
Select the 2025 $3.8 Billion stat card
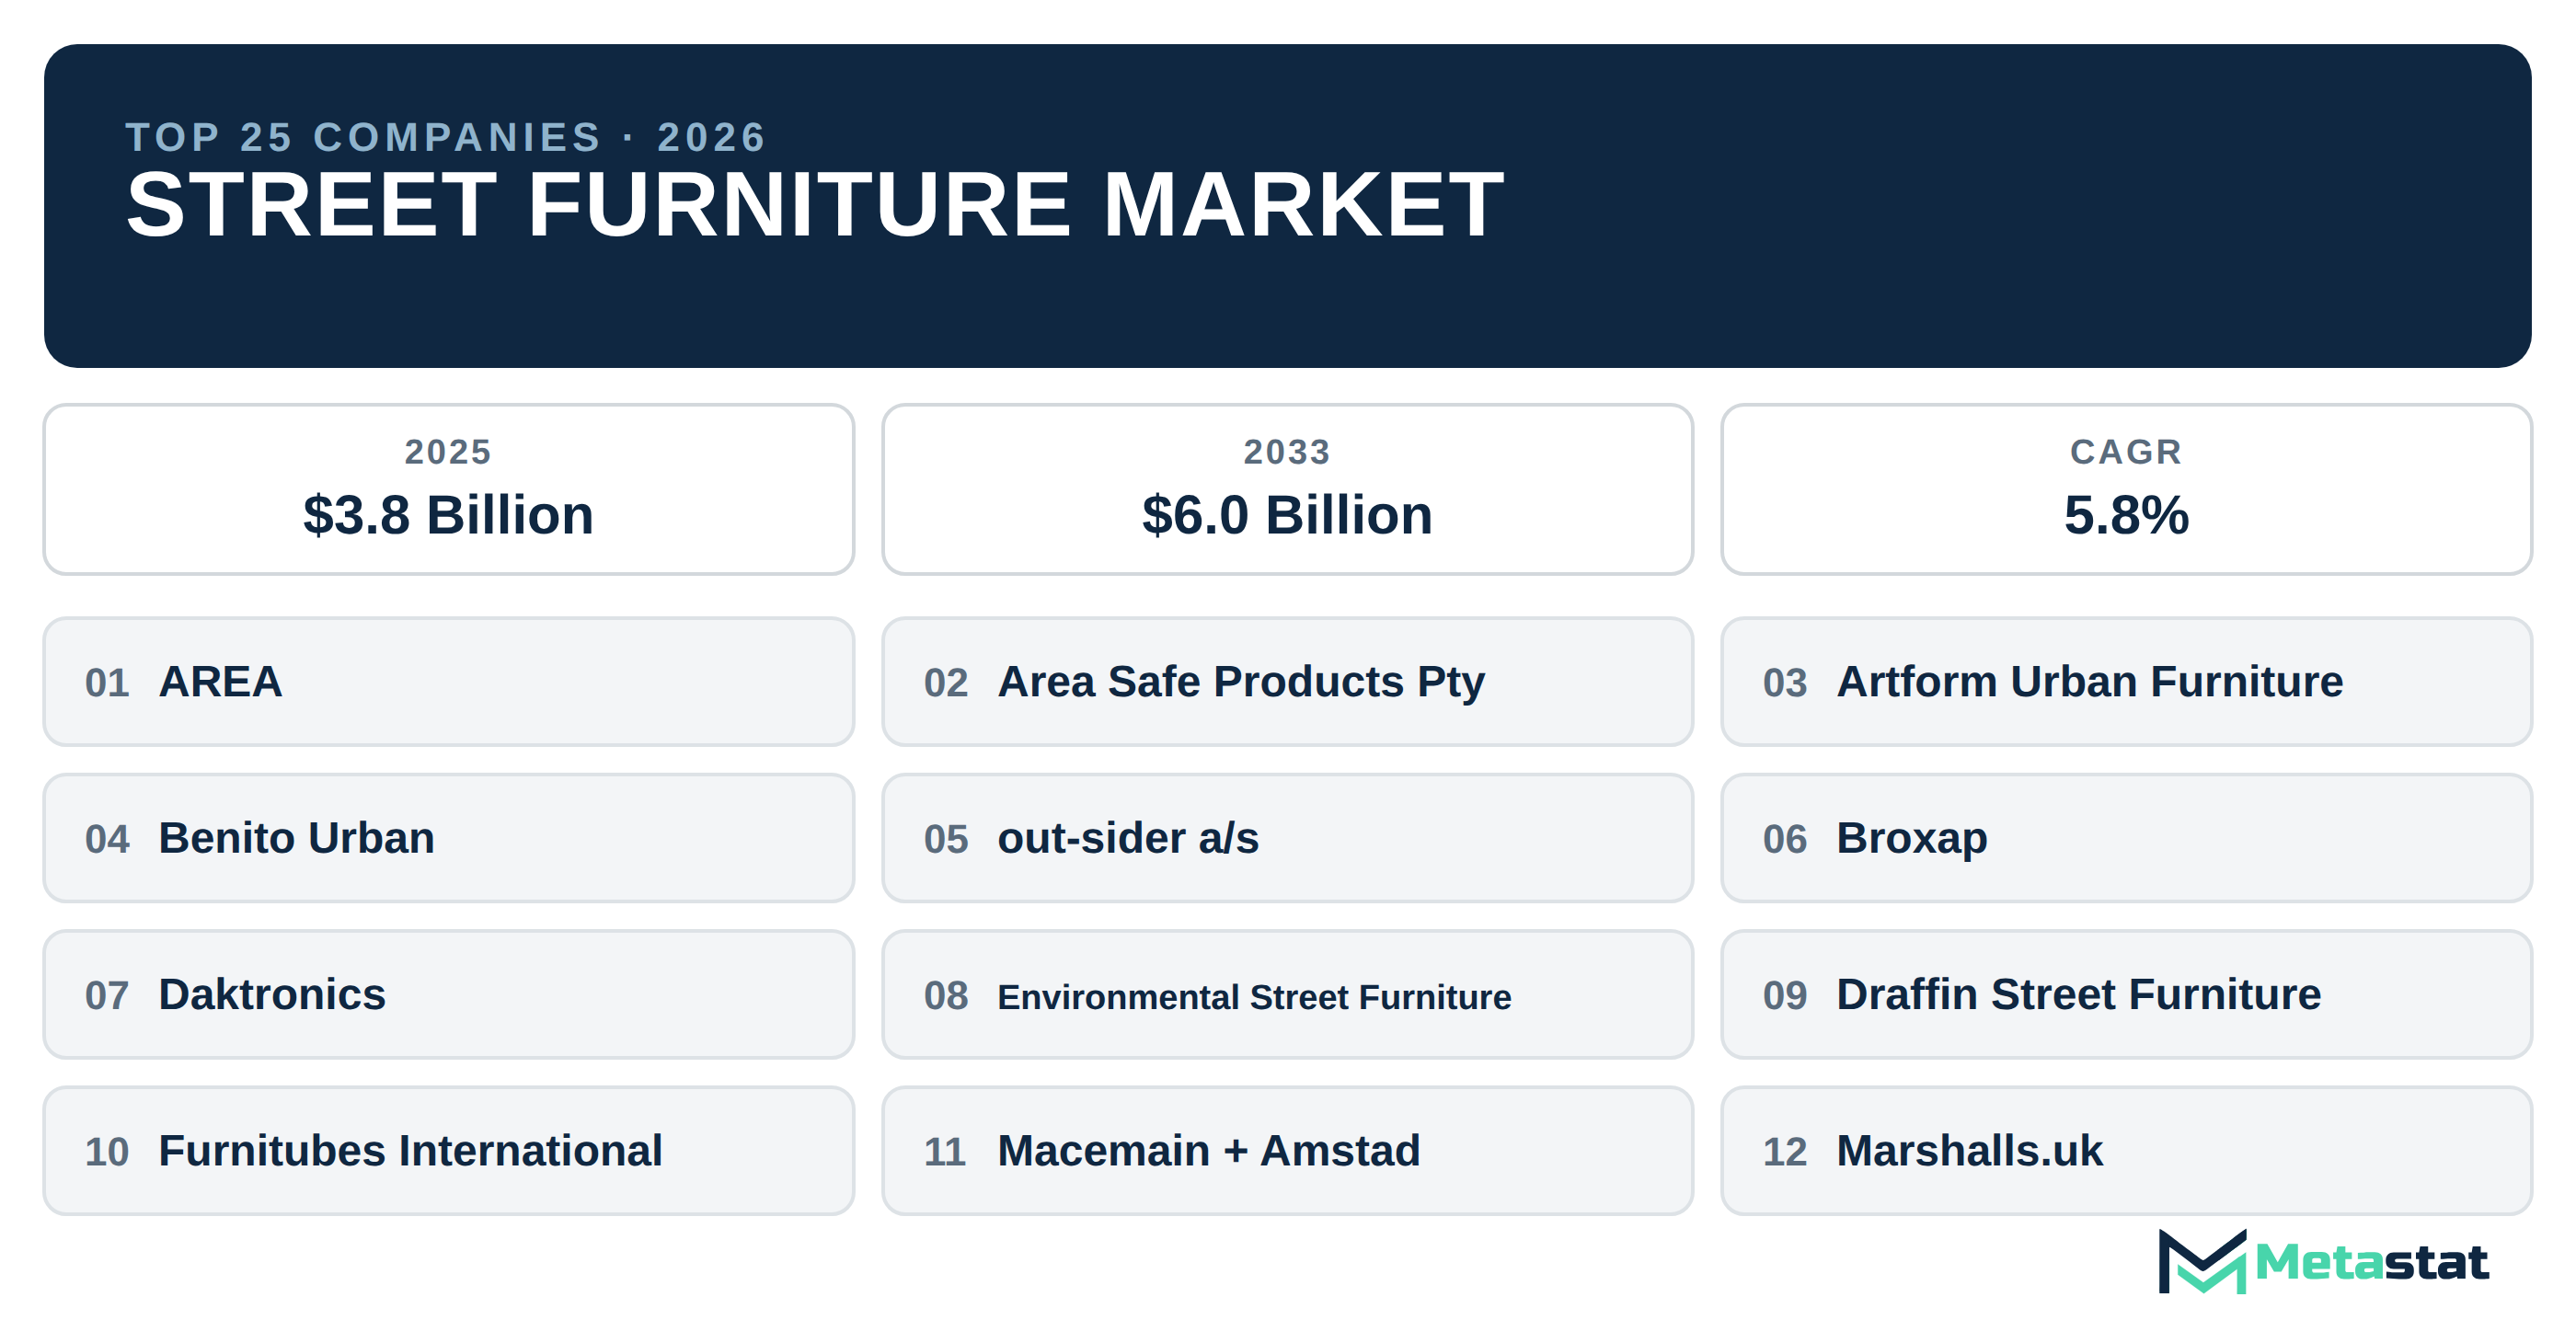(x=449, y=490)
